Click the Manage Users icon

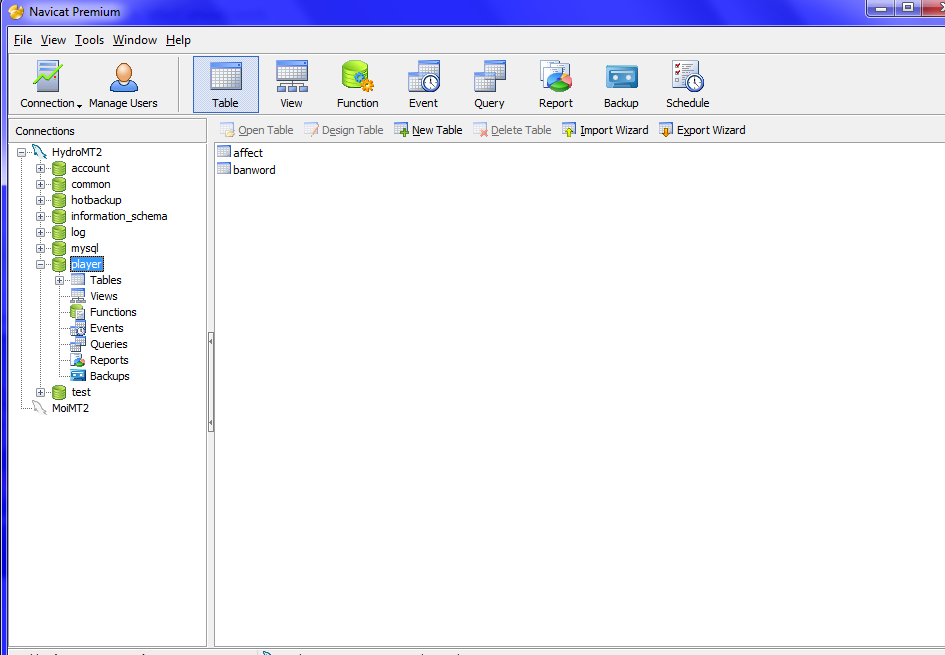(124, 78)
